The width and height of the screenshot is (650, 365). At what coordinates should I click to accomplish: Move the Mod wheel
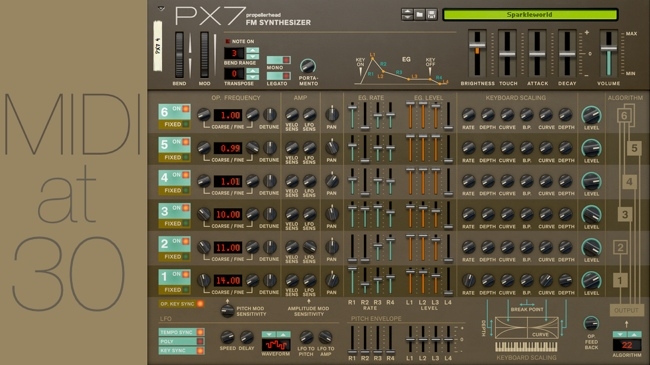[x=204, y=55]
